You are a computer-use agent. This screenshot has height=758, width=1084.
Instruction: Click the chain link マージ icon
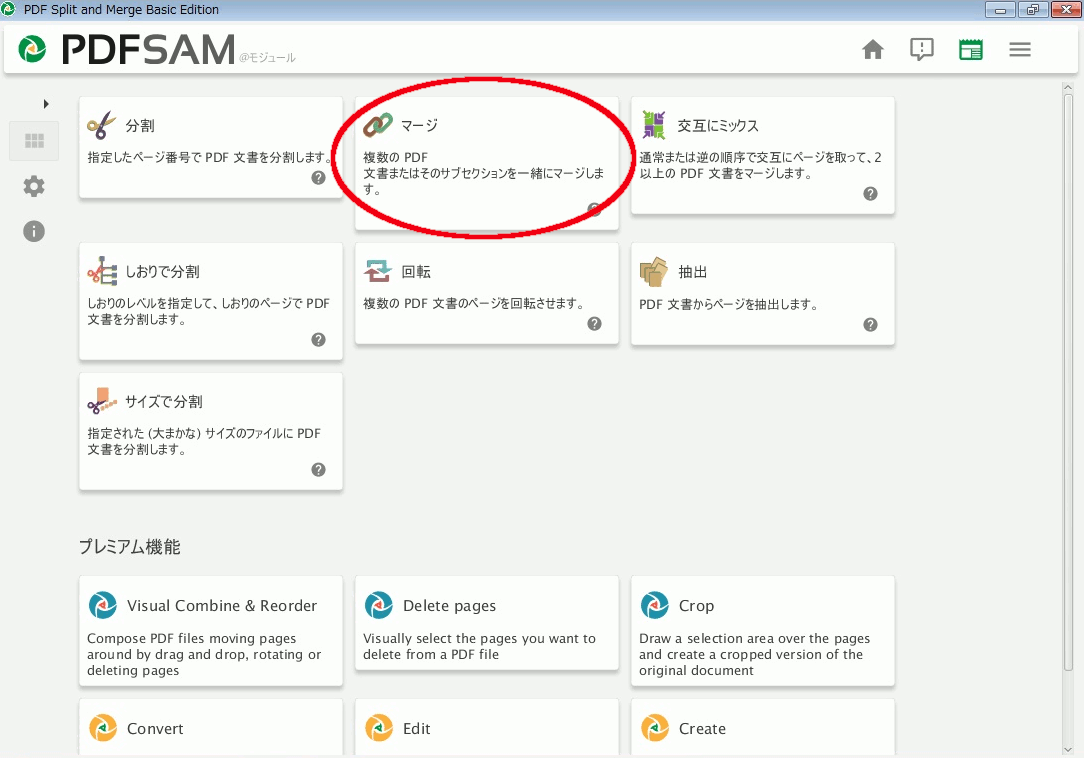[378, 125]
